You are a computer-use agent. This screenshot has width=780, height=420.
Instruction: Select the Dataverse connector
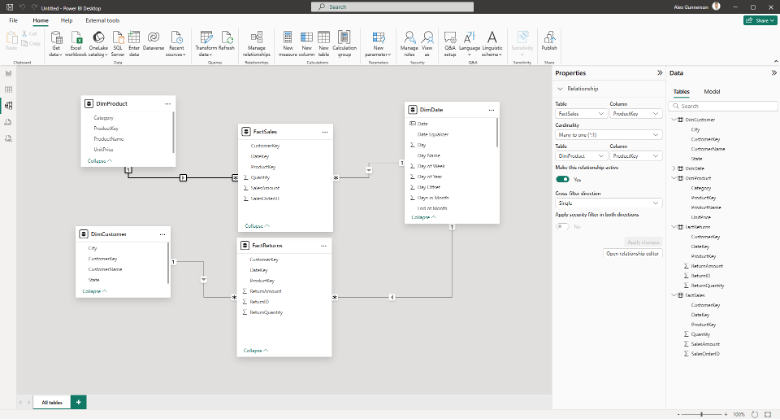153,41
